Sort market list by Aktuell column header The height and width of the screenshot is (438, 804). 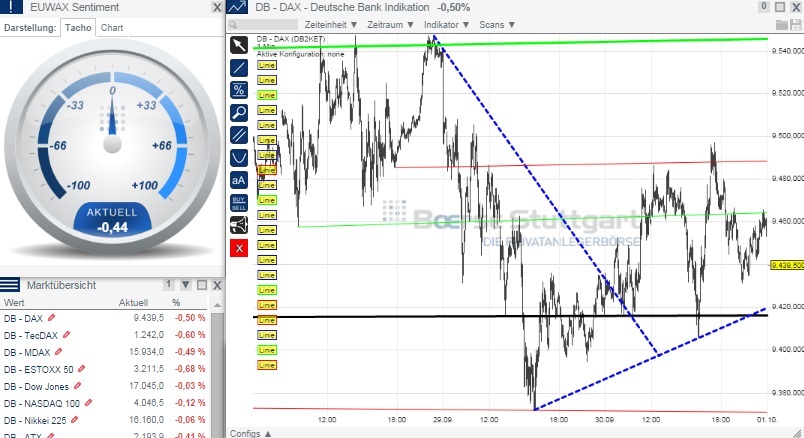(x=133, y=303)
